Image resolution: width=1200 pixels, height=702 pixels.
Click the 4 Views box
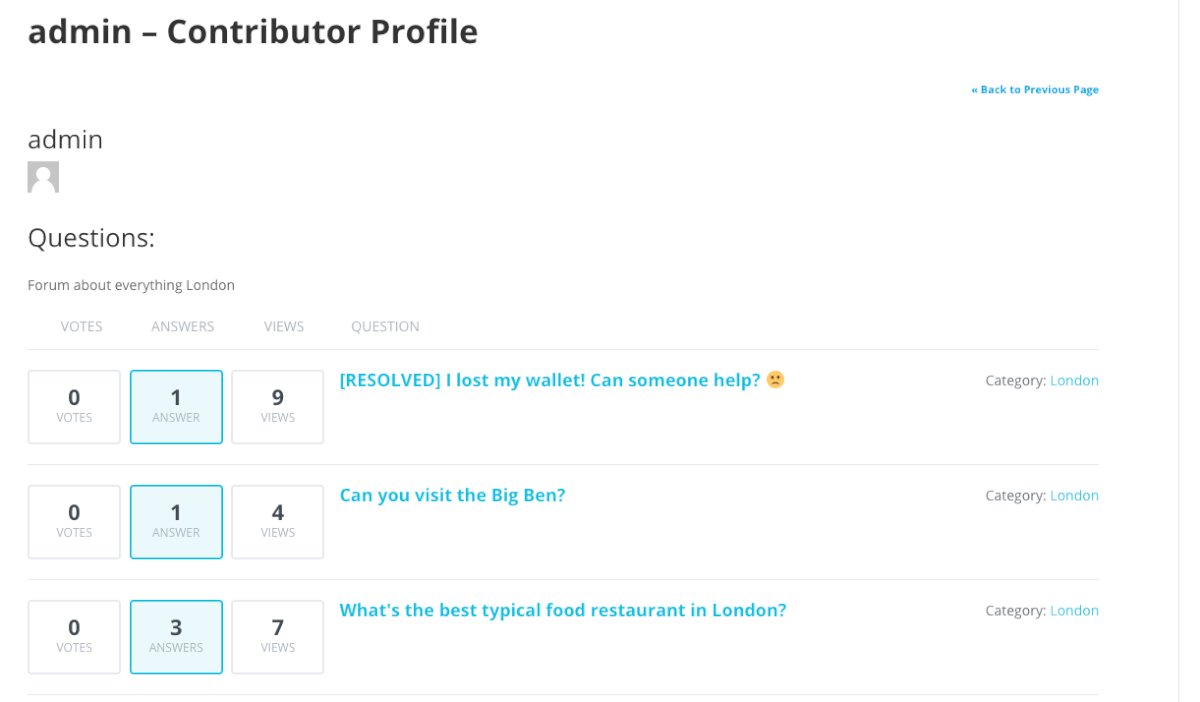click(278, 522)
